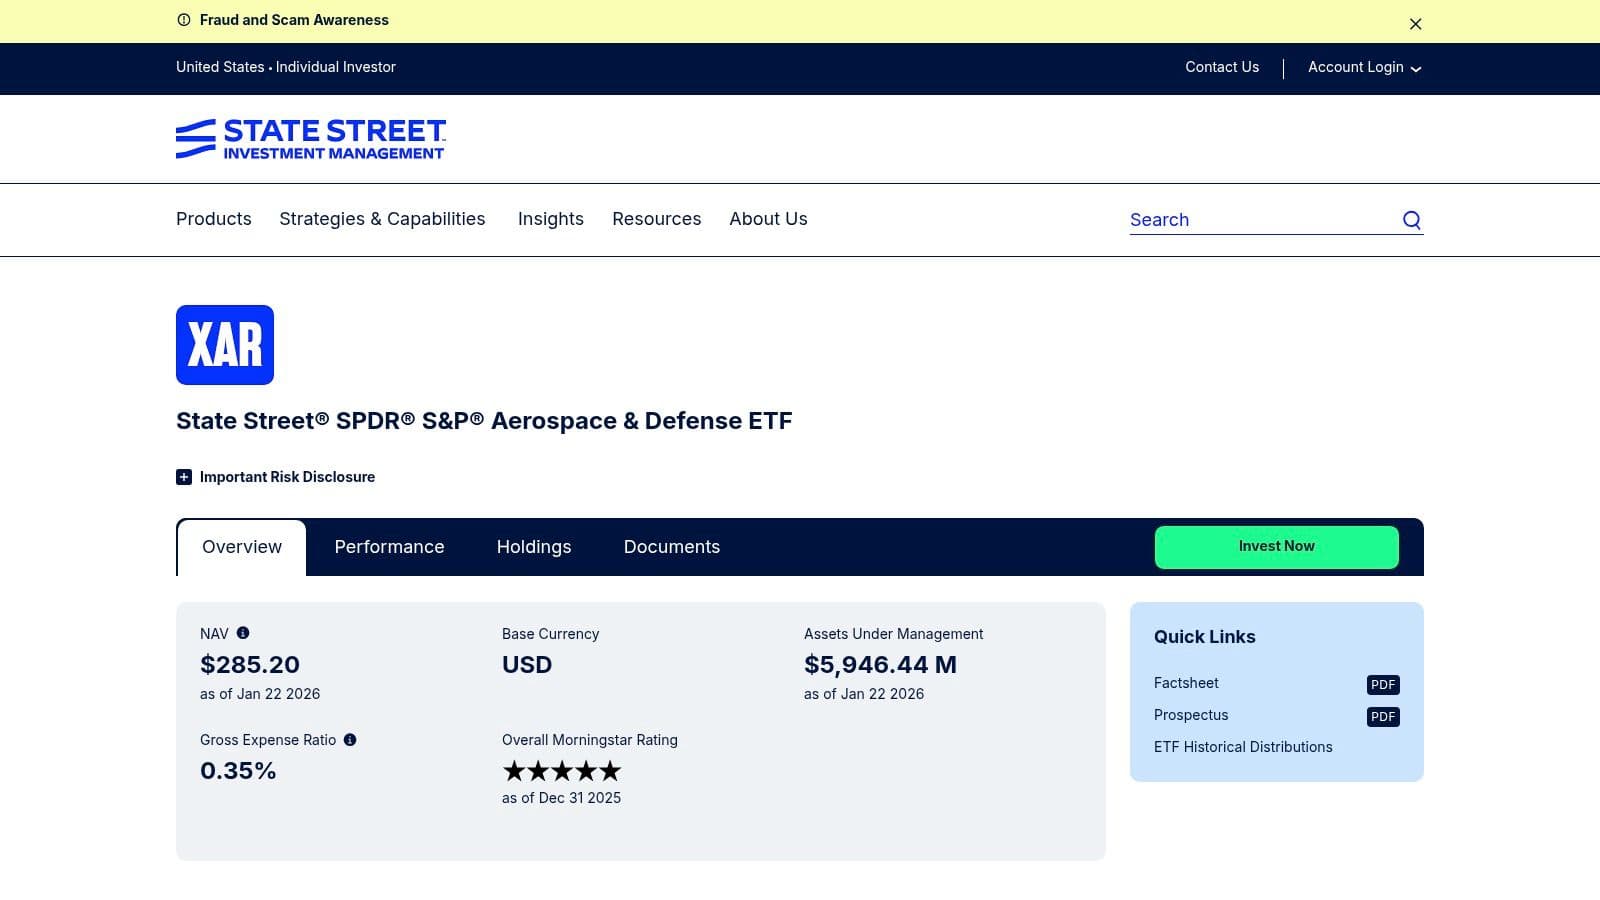Switch to the Holdings tab
The height and width of the screenshot is (900, 1600).
coord(534,547)
